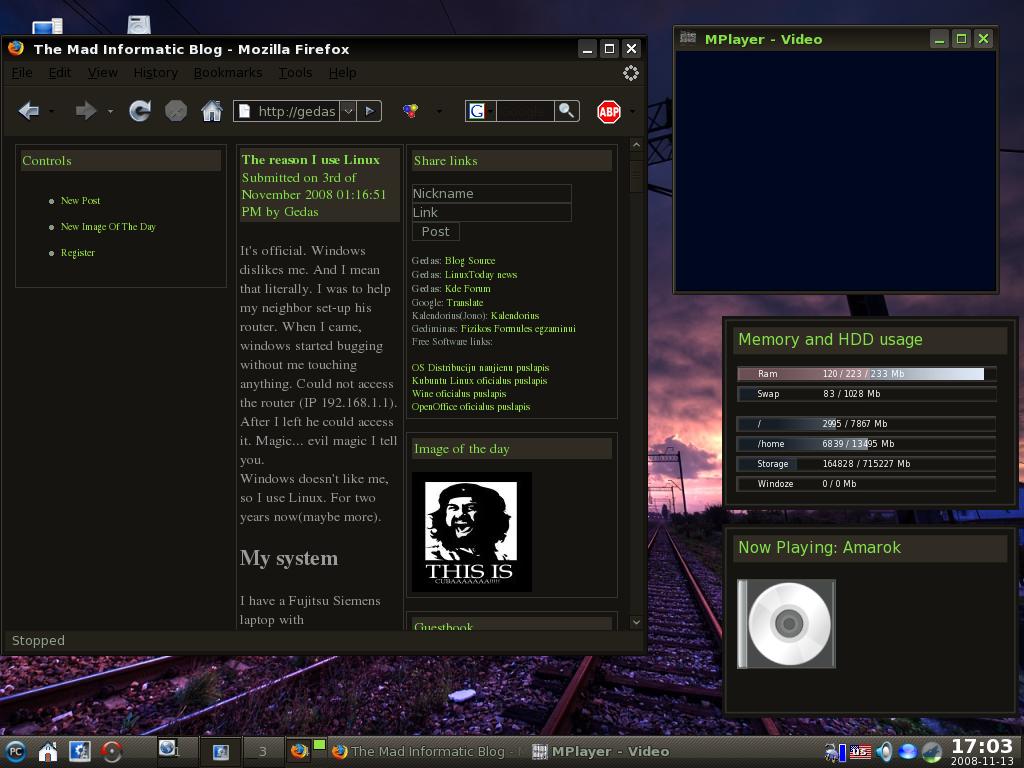The height and width of the screenshot is (768, 1024).
Task: Click the Nickname input field
Action: click(x=492, y=193)
